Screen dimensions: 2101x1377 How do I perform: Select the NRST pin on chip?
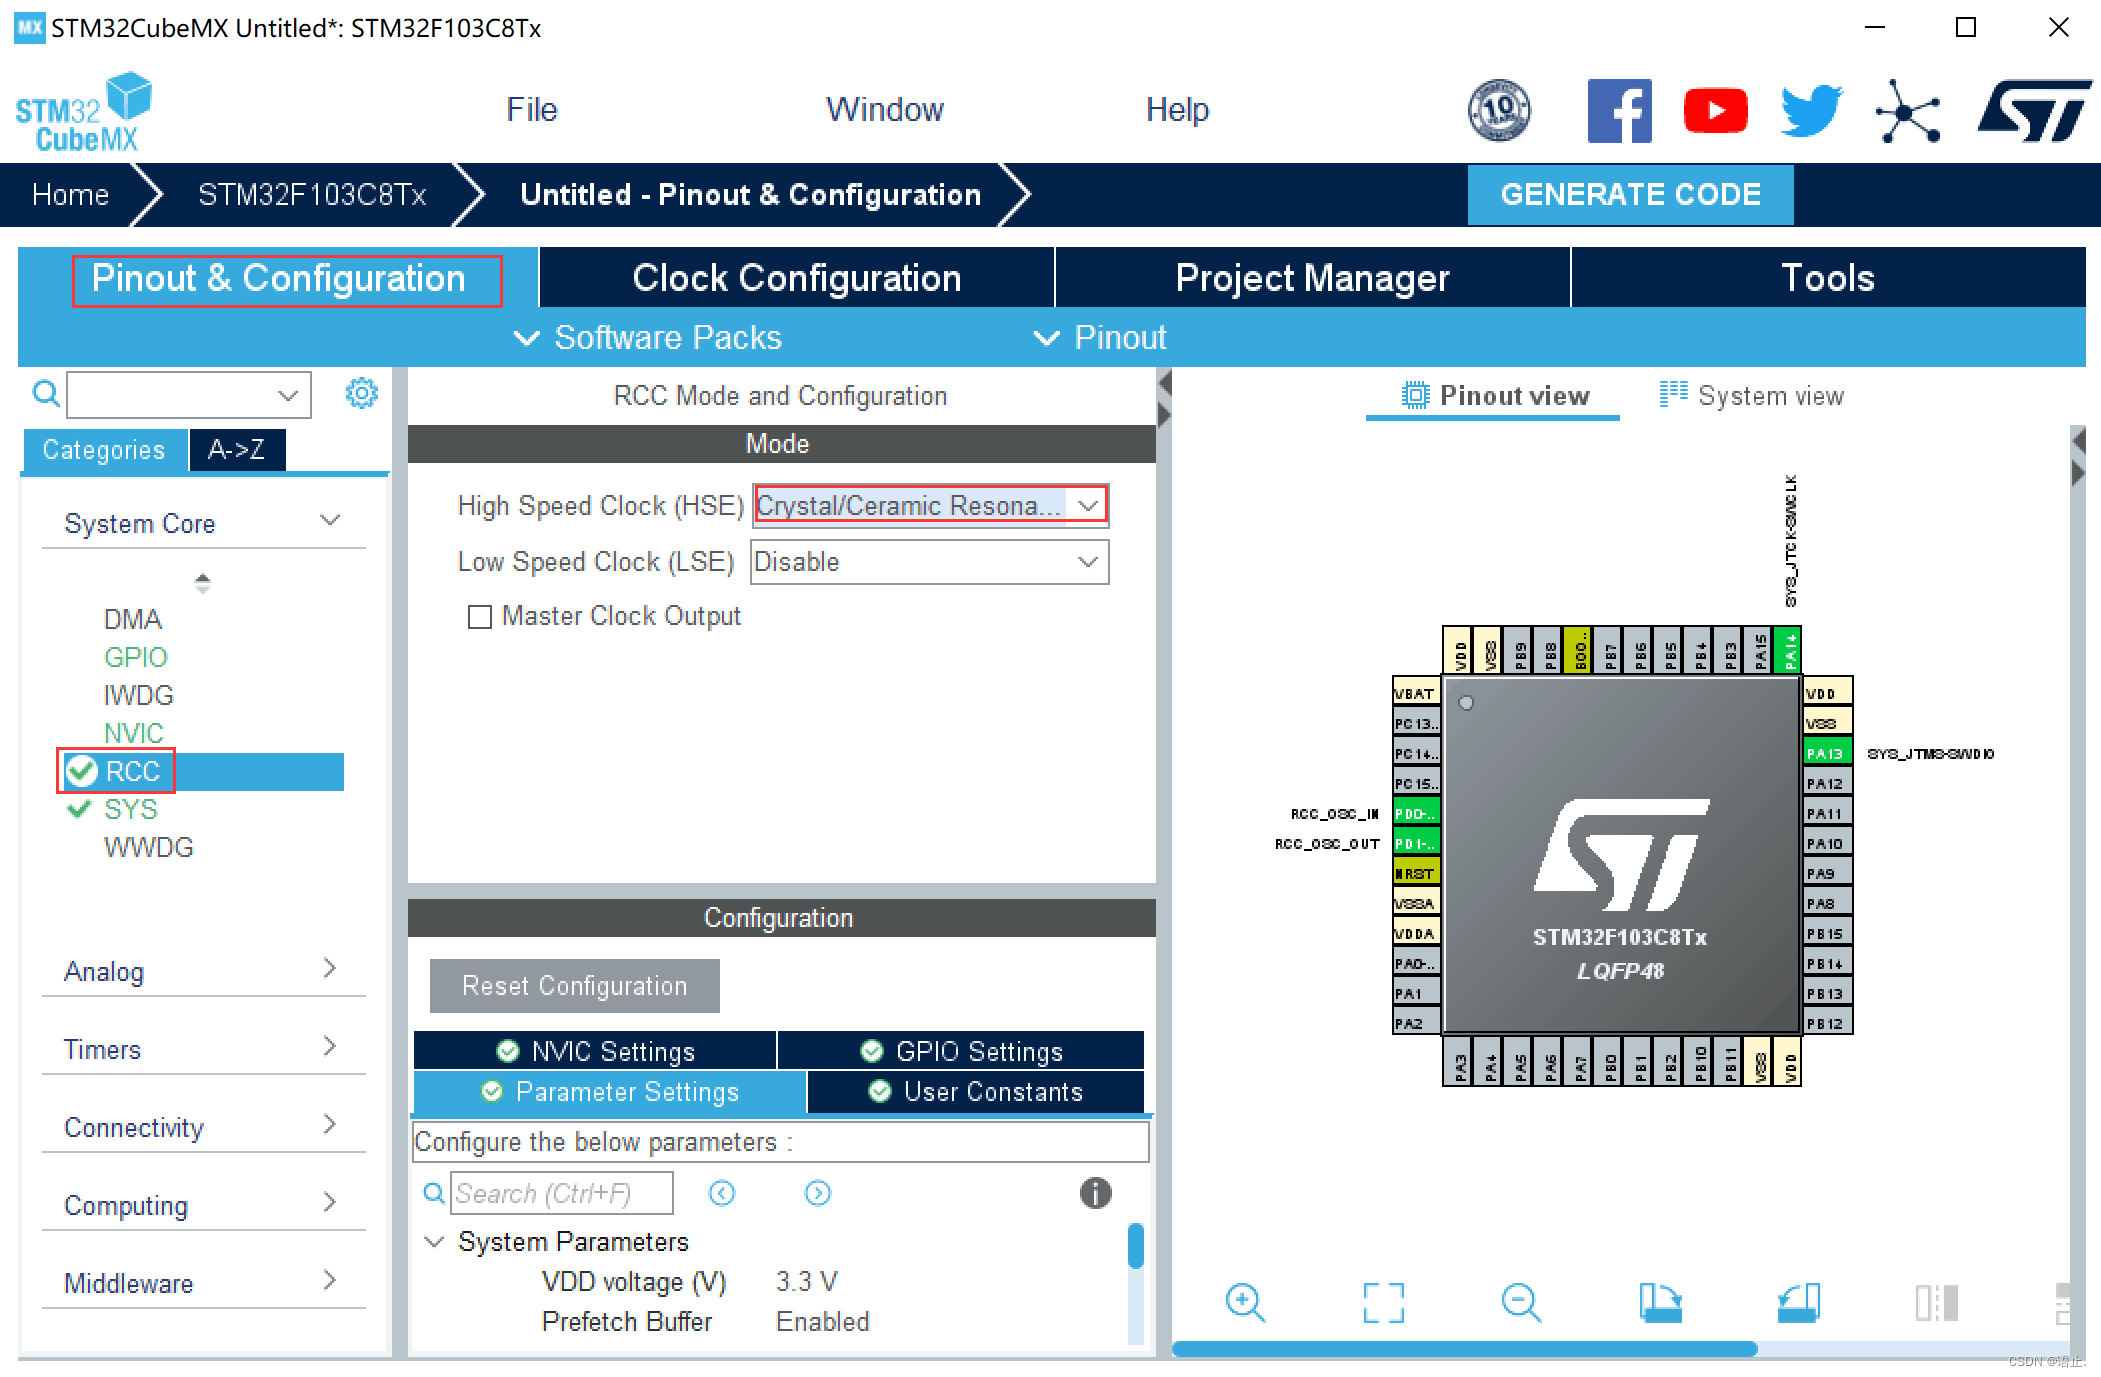coord(1416,873)
